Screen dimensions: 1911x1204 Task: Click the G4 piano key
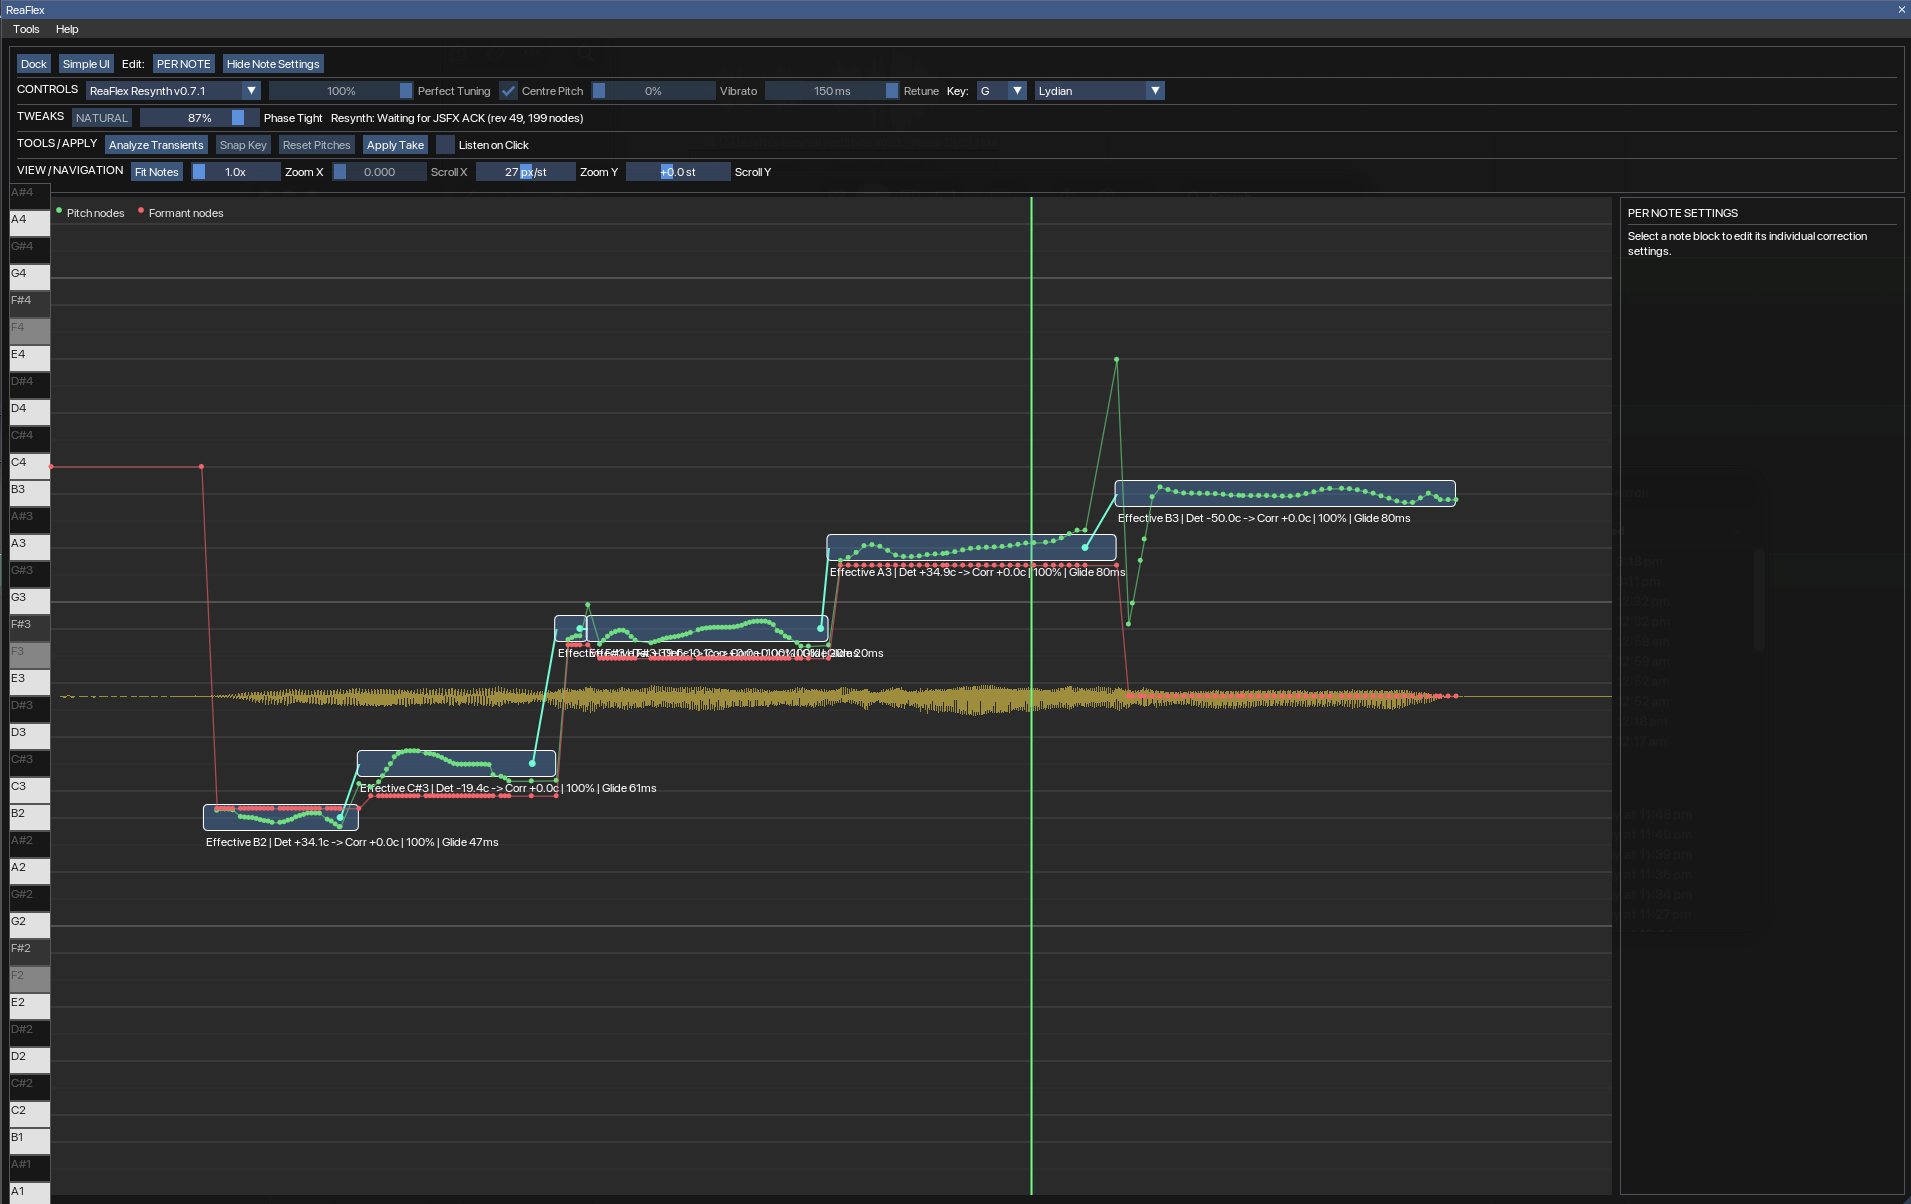pyautogui.click(x=29, y=276)
